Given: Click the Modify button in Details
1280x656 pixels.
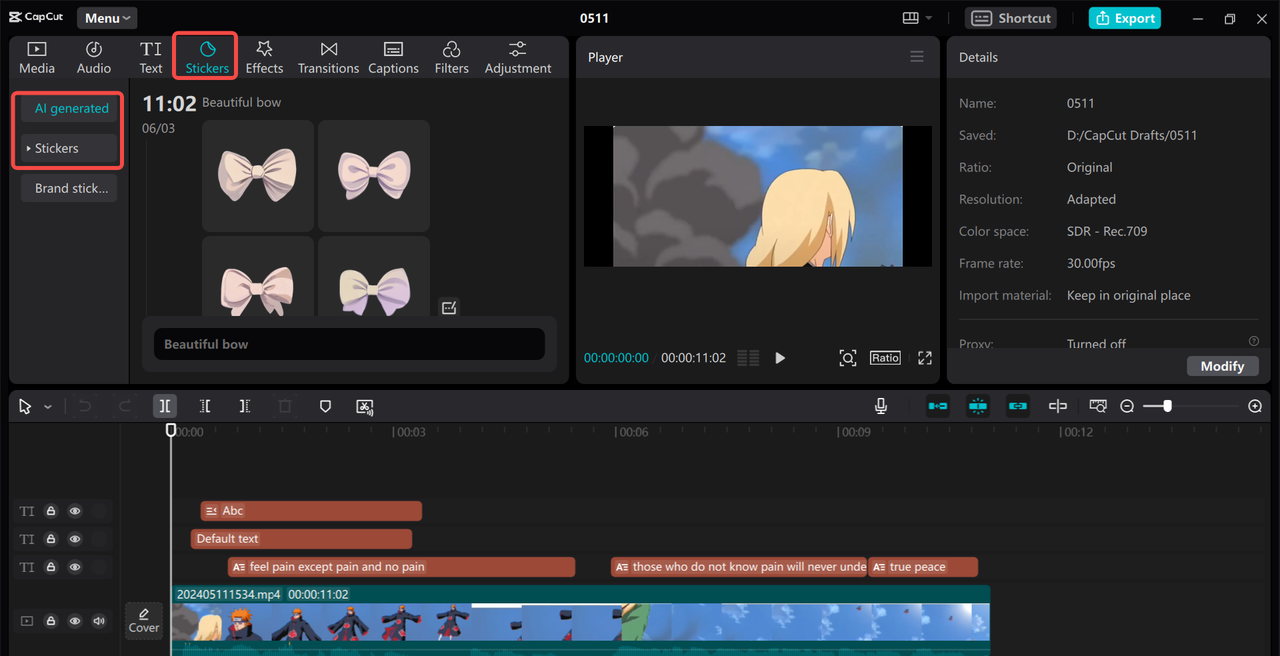Looking at the screenshot, I should click(x=1222, y=366).
